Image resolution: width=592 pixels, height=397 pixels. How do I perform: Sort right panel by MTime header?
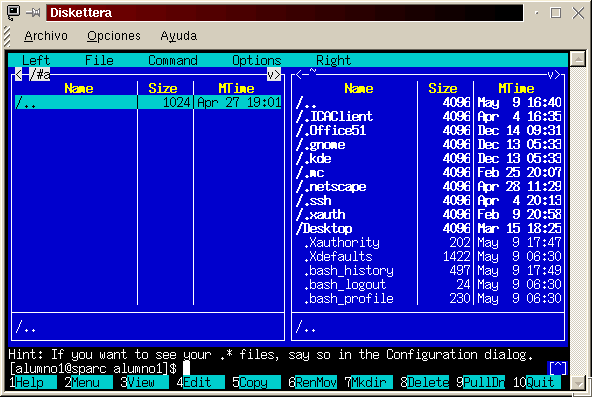click(x=516, y=88)
